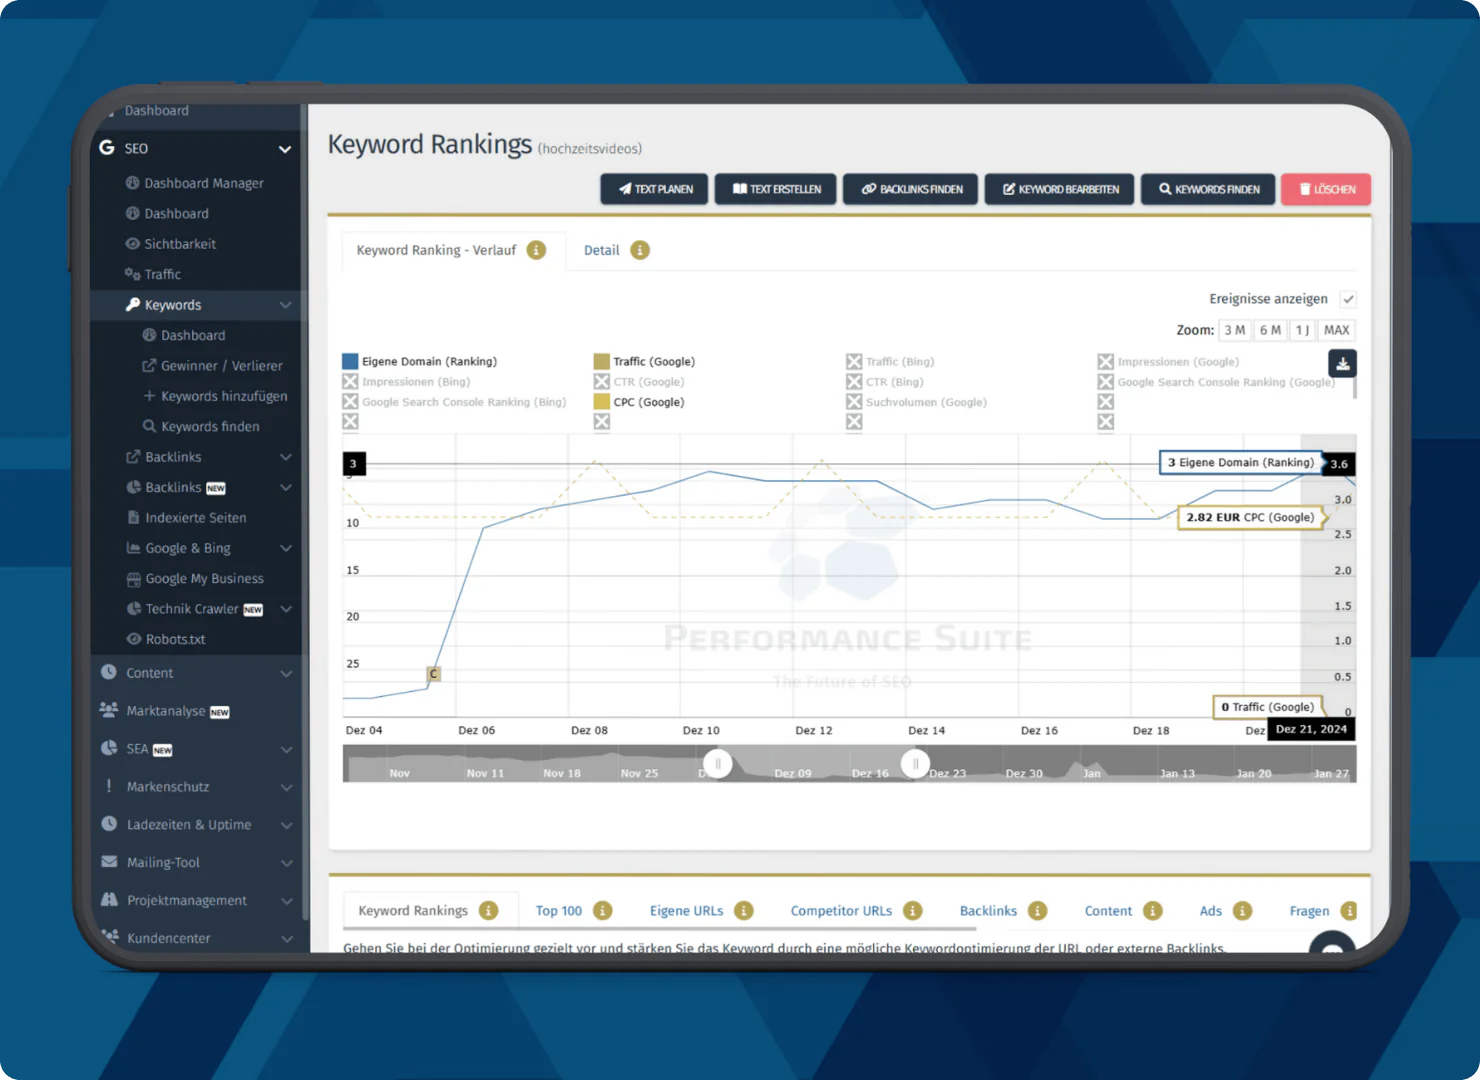Click the Mailing-Tool envelope icon
The height and width of the screenshot is (1080, 1480).
pos(109,862)
